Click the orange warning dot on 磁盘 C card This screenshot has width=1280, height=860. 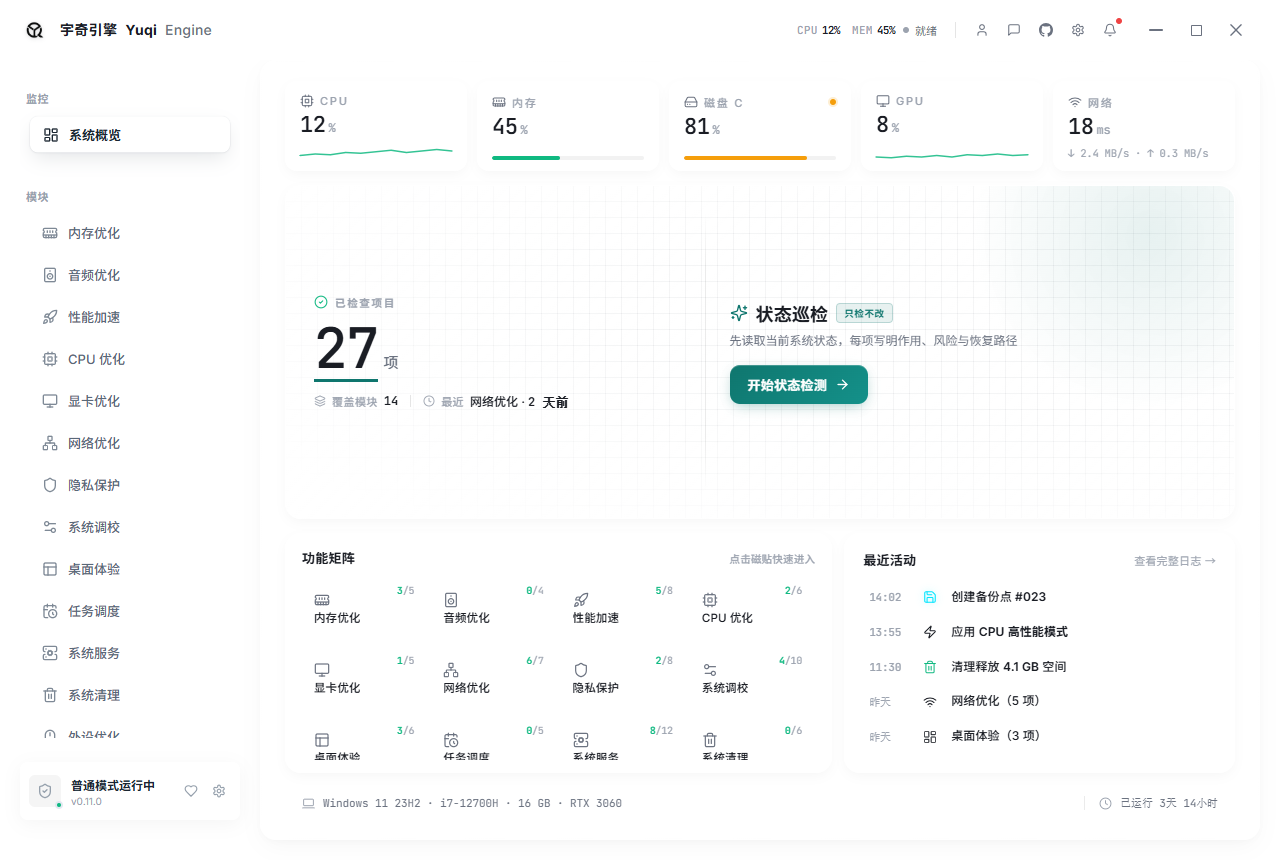833,102
